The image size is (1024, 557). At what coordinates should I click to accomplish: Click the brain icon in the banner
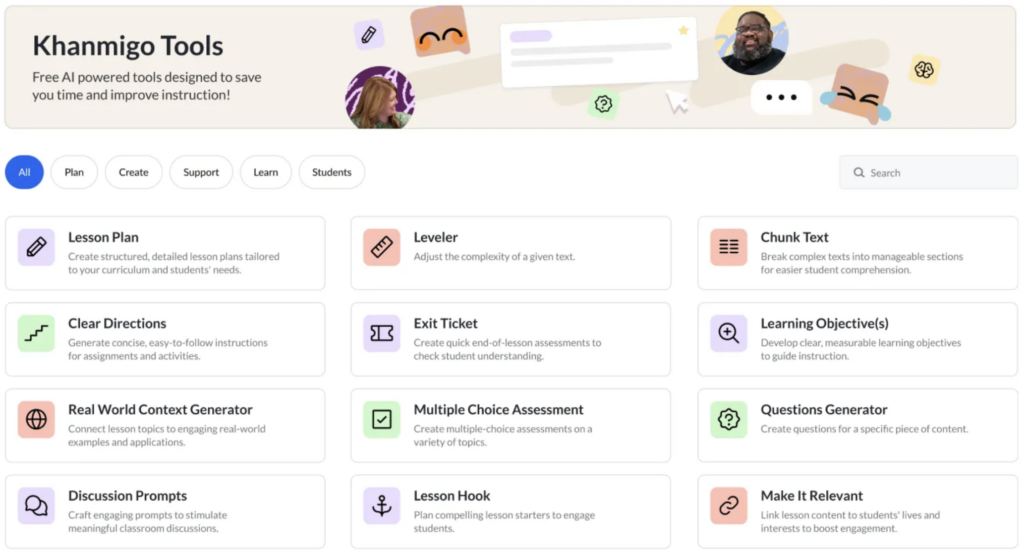pos(924,69)
